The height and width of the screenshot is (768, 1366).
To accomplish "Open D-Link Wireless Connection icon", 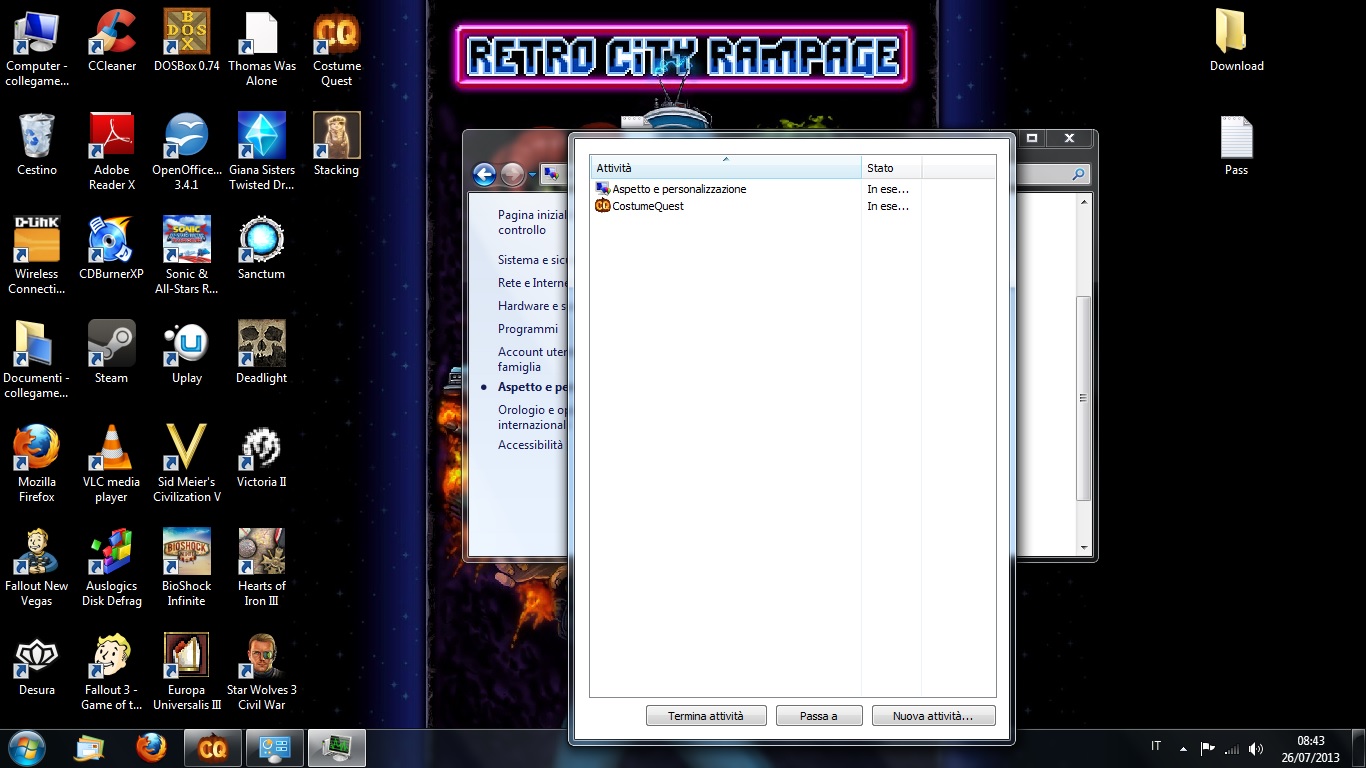I will pyautogui.click(x=37, y=256).
